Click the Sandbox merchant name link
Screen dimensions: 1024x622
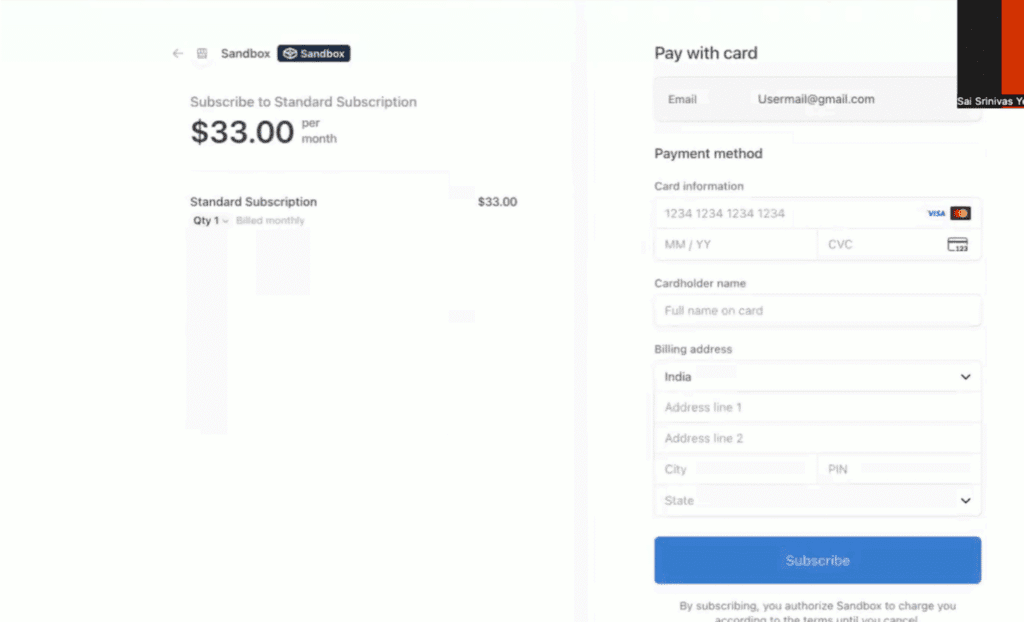click(x=245, y=54)
